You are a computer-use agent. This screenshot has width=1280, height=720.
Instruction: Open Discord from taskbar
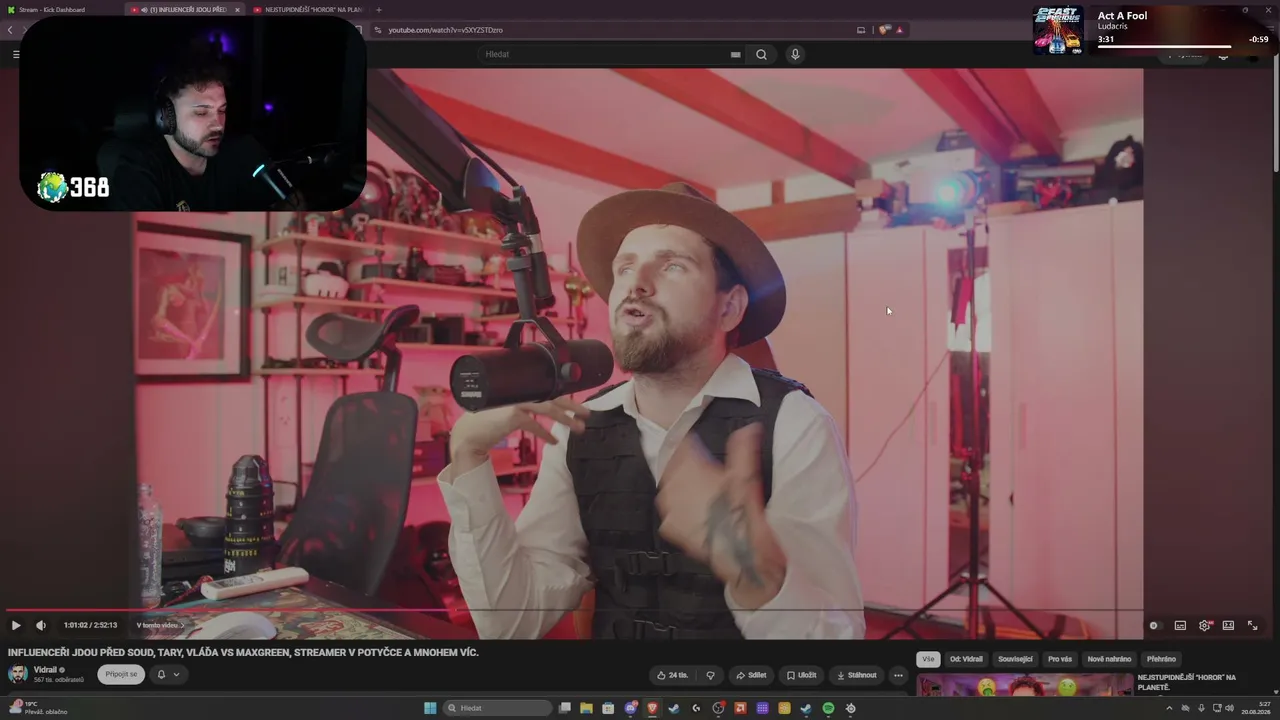(631, 708)
